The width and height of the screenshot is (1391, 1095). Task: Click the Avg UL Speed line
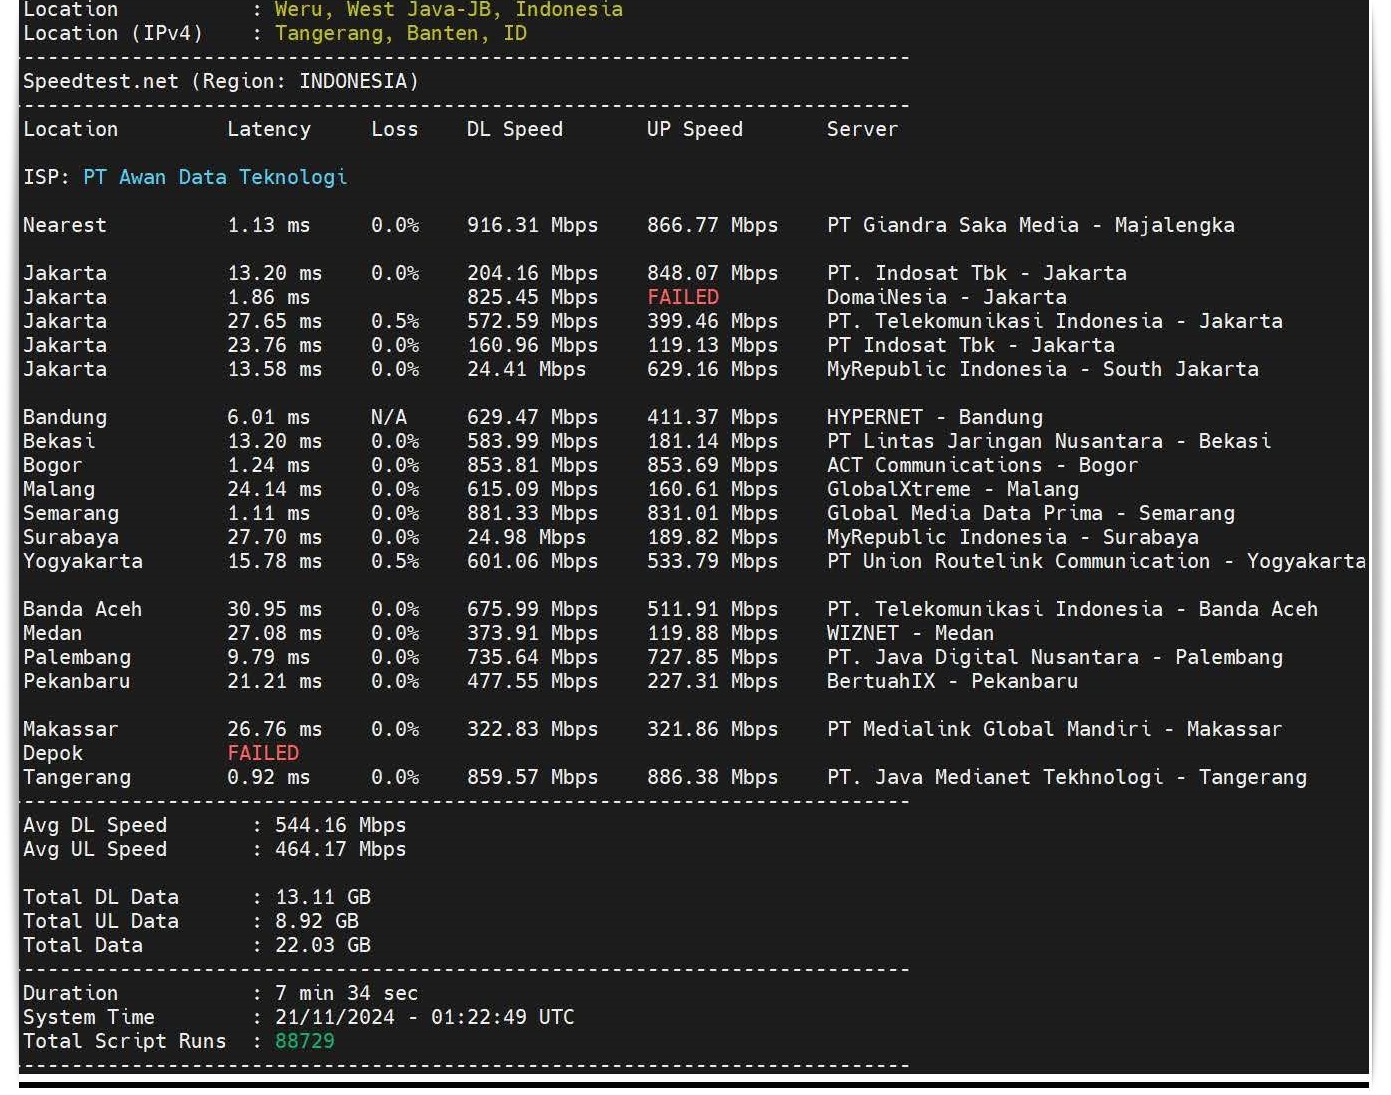pos(200,849)
